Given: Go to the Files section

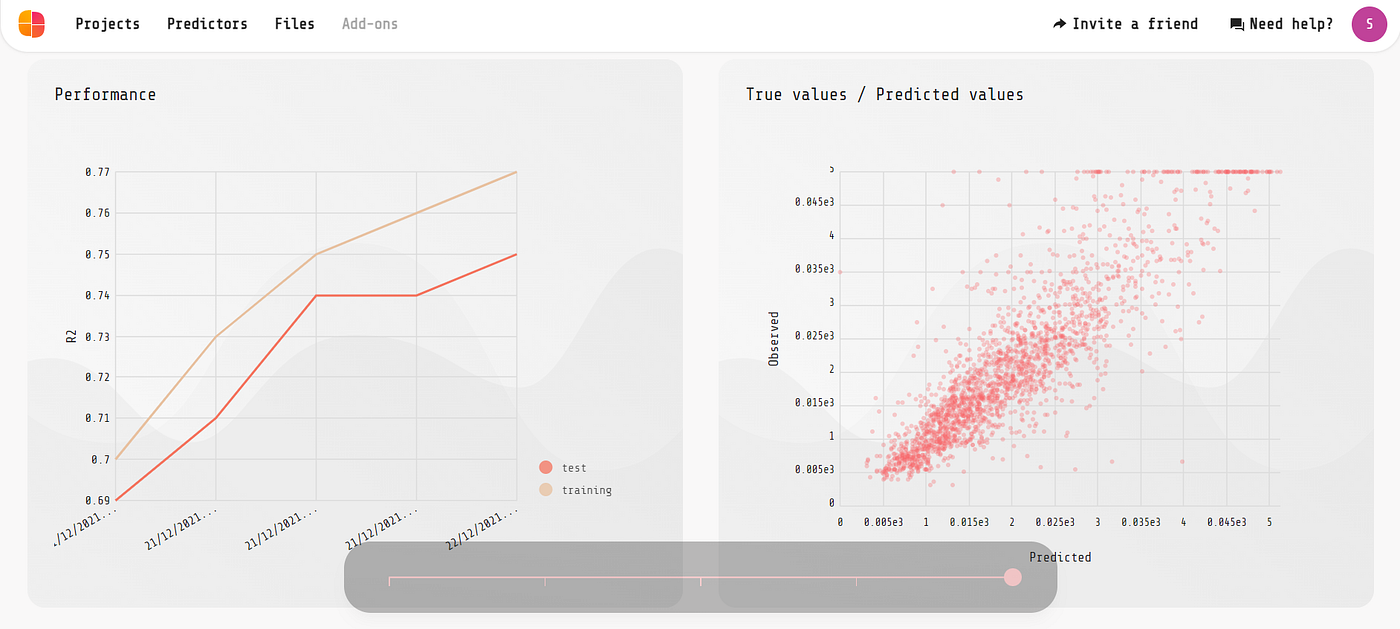Looking at the screenshot, I should pyautogui.click(x=294, y=24).
